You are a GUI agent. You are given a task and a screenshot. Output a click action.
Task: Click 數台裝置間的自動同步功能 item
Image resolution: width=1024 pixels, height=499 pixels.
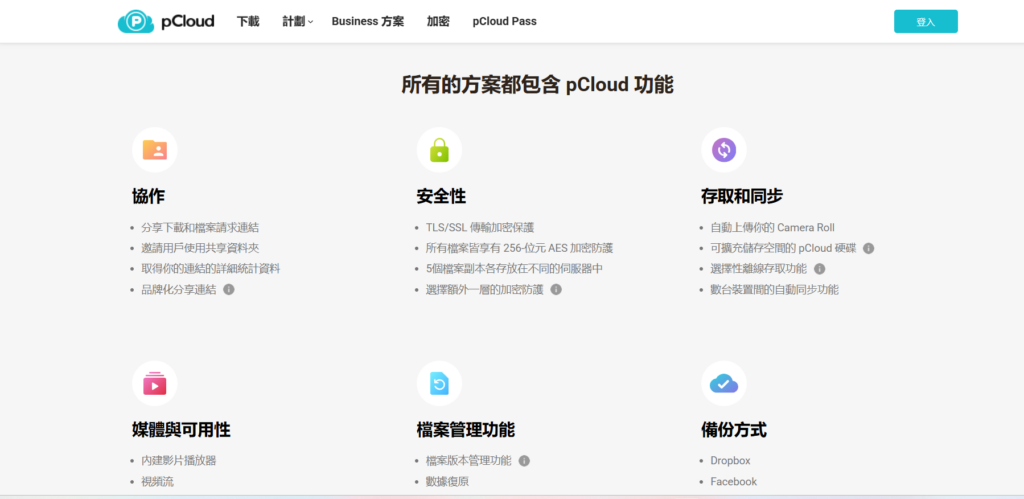[775, 289]
